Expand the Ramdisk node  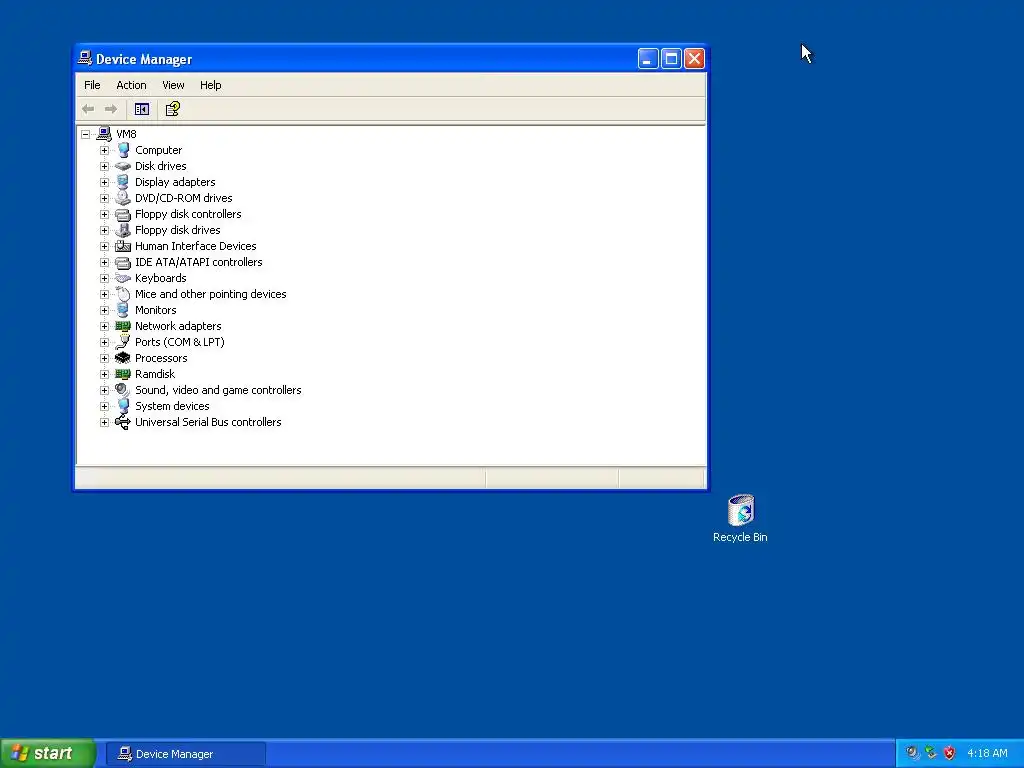pyautogui.click(x=104, y=374)
